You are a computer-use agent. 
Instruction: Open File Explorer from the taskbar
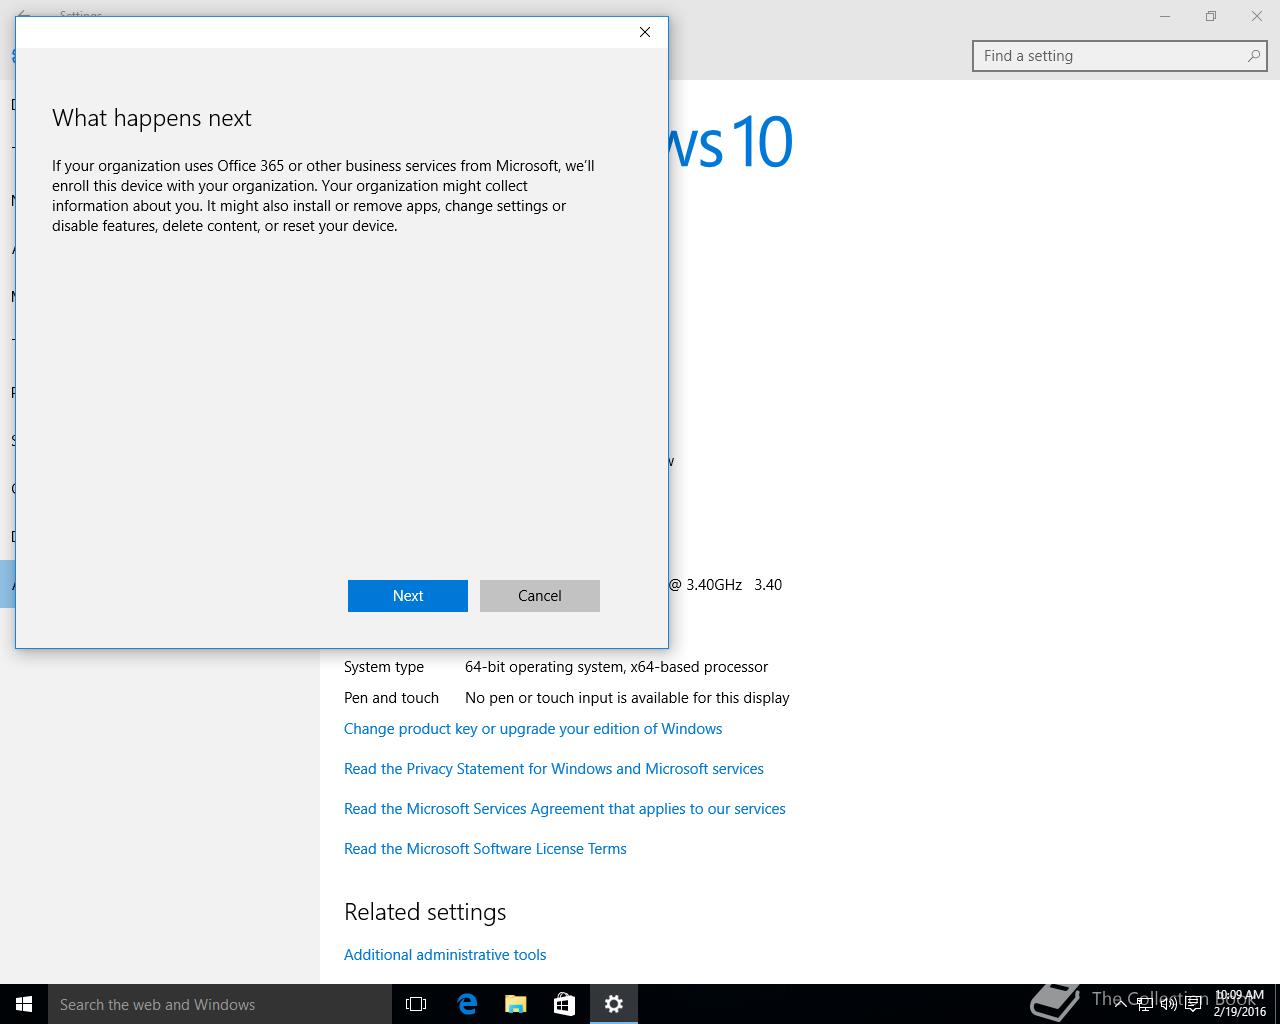[x=516, y=1004]
